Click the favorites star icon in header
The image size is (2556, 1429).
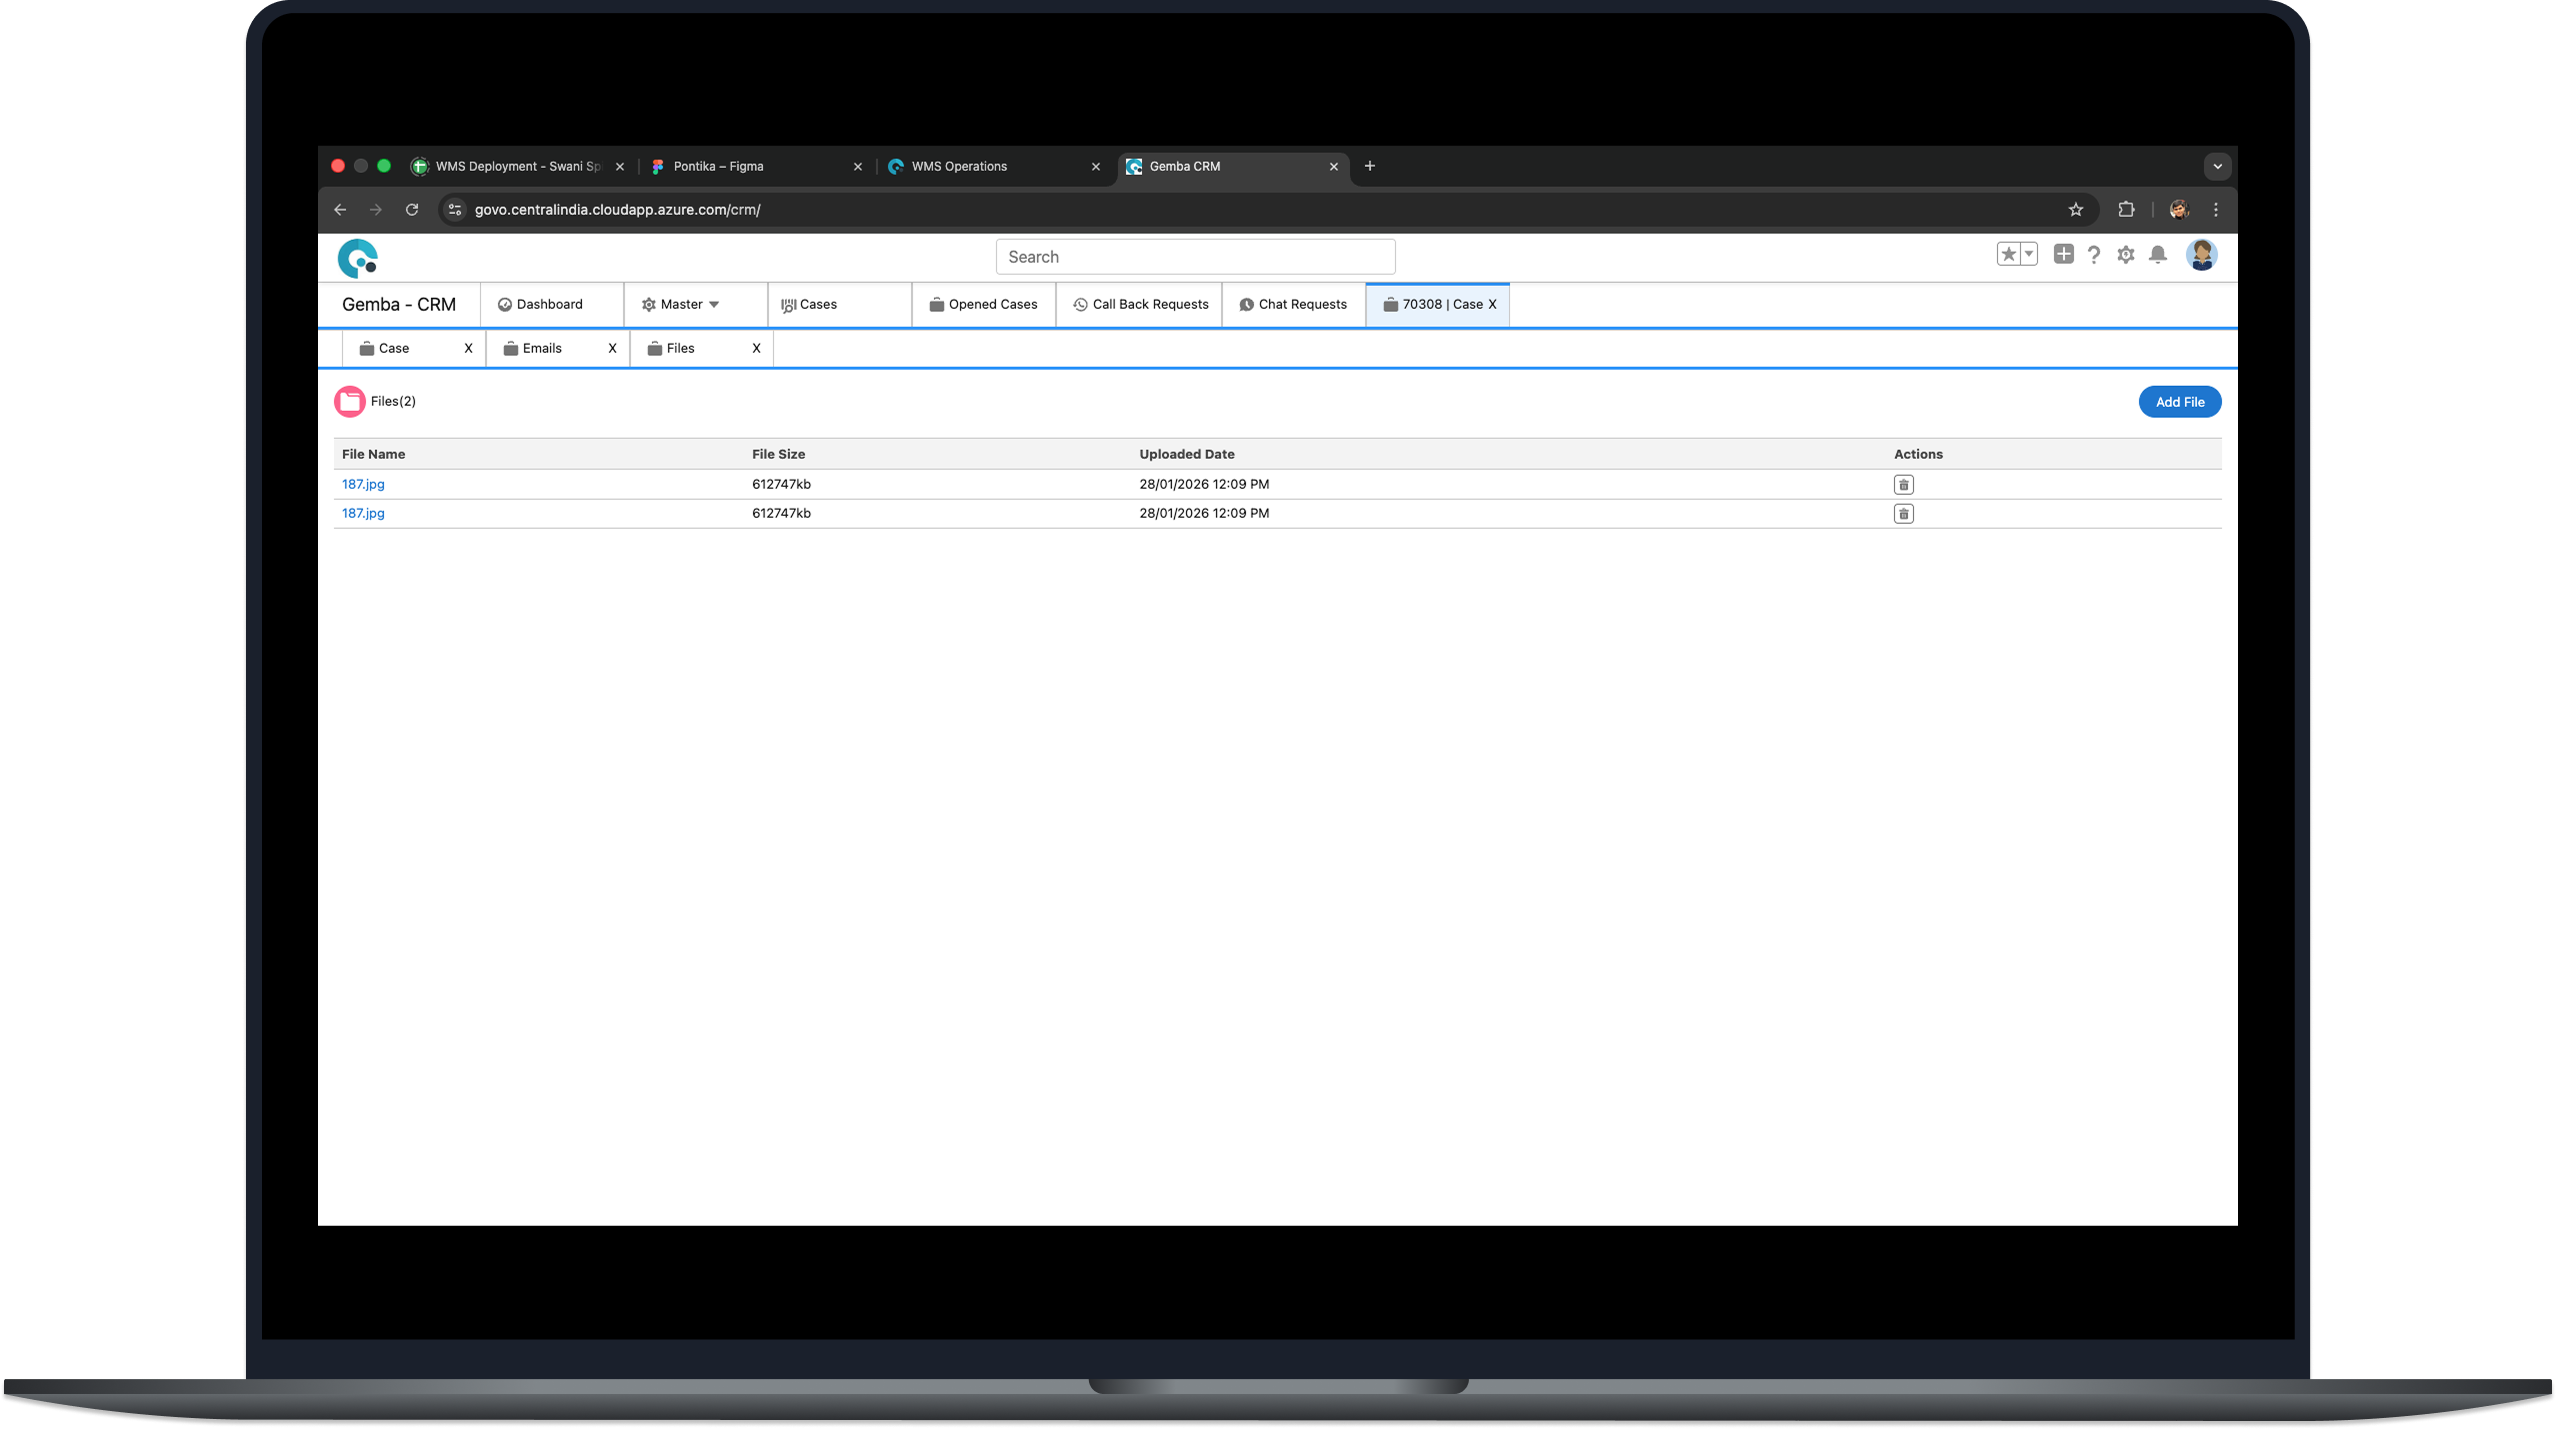click(2008, 254)
